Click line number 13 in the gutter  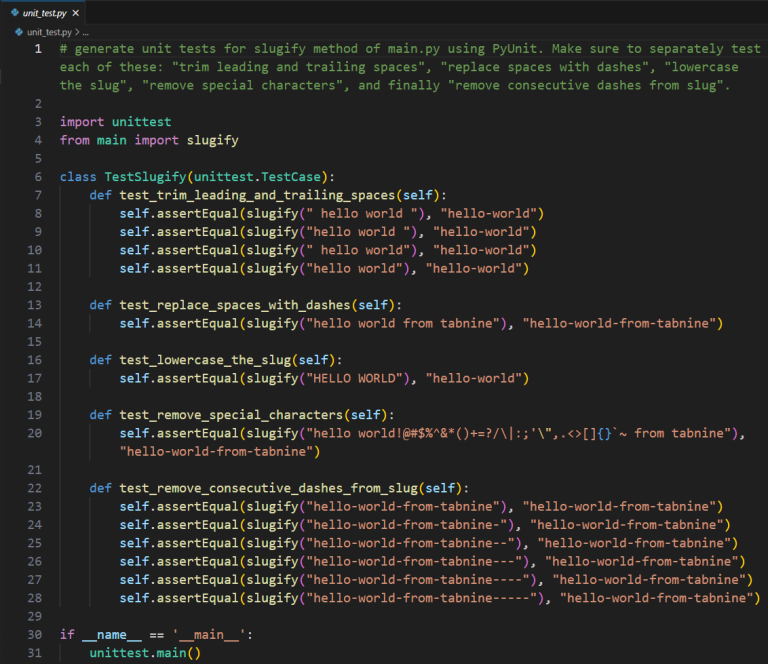pos(36,305)
